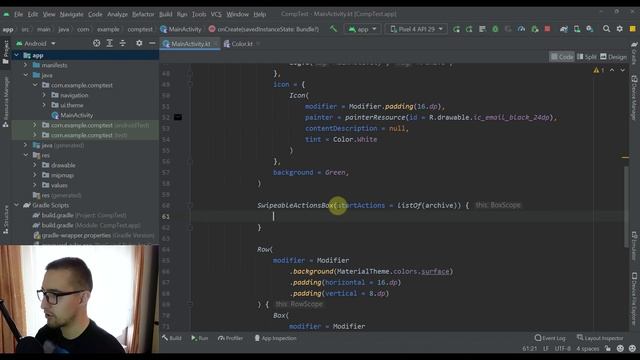
Task: Click UTF-8 encoding in status bar
Action: click(x=562, y=349)
